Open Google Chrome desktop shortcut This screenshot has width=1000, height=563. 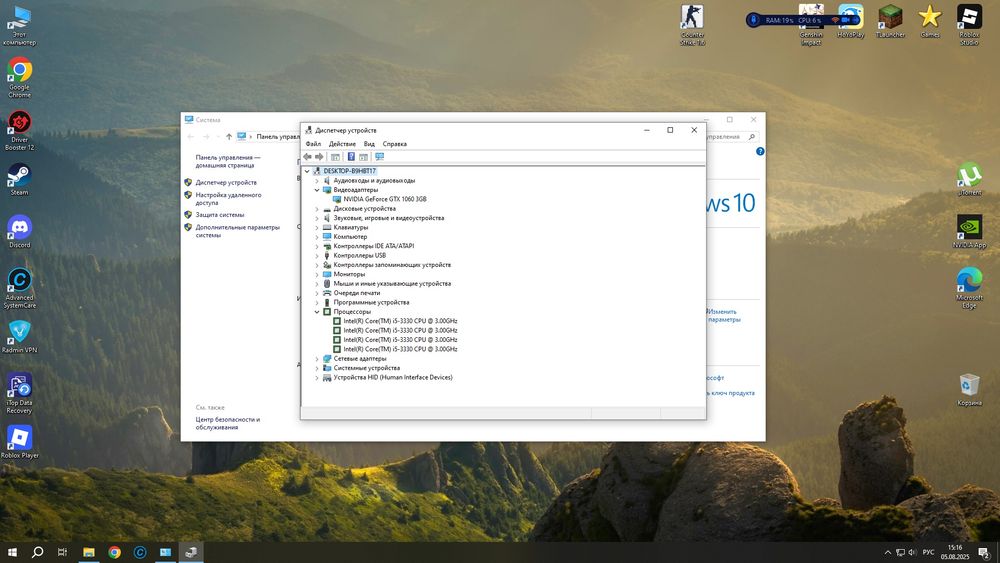click(20, 78)
